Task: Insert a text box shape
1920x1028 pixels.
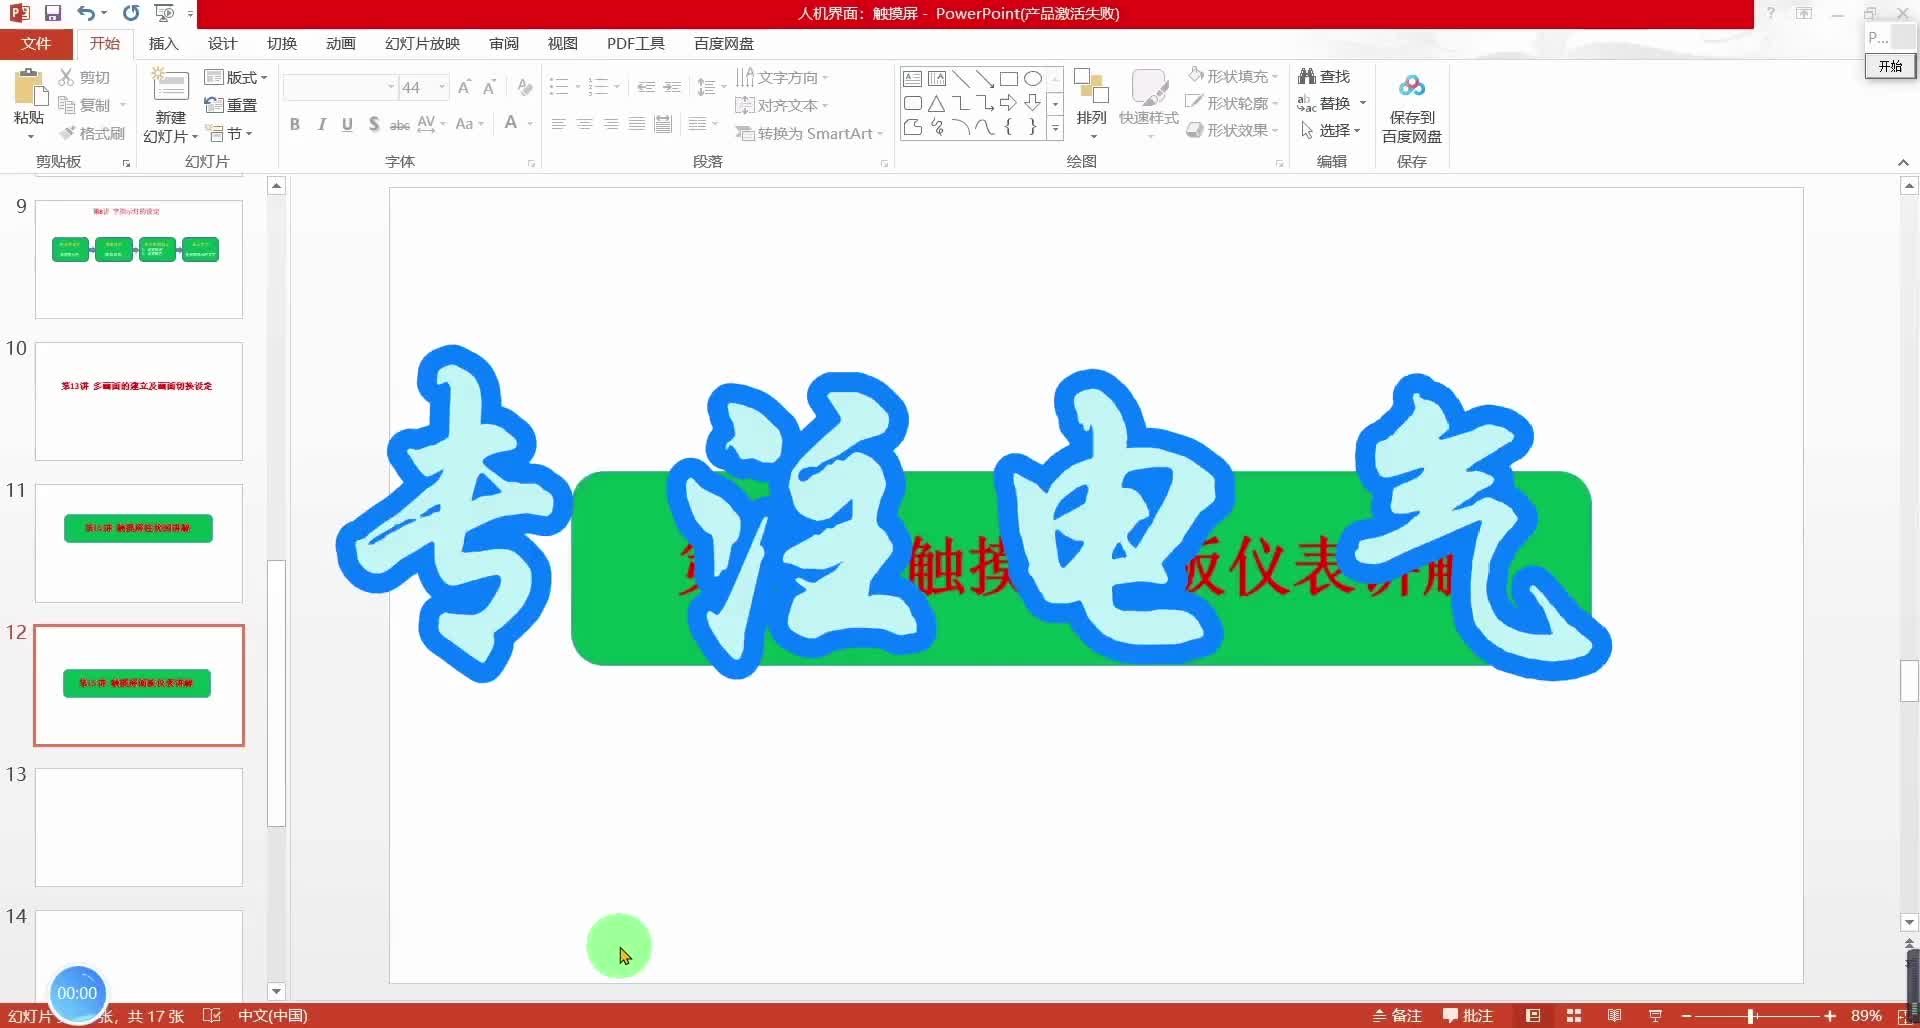Action: coord(912,78)
